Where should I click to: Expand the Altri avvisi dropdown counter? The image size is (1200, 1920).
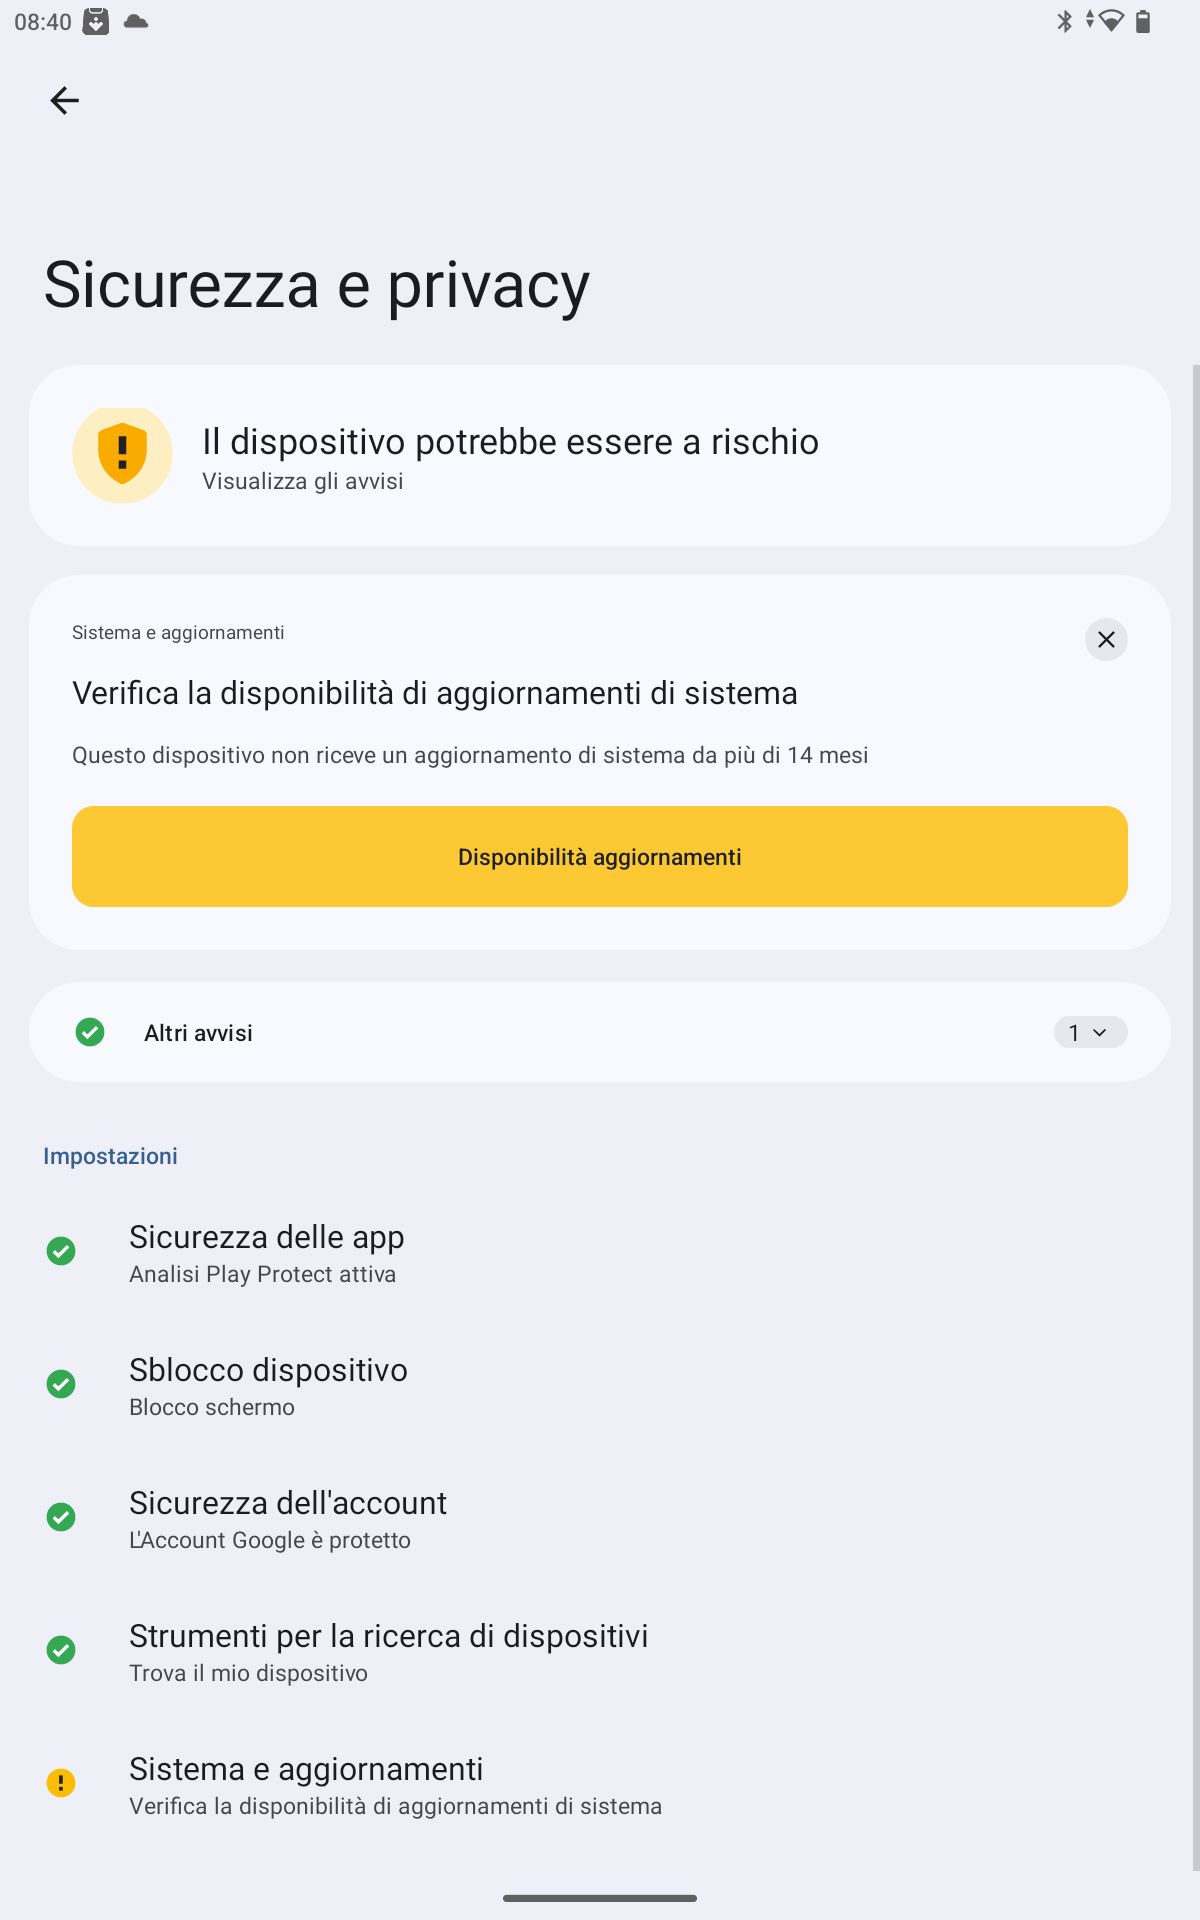tap(1090, 1033)
